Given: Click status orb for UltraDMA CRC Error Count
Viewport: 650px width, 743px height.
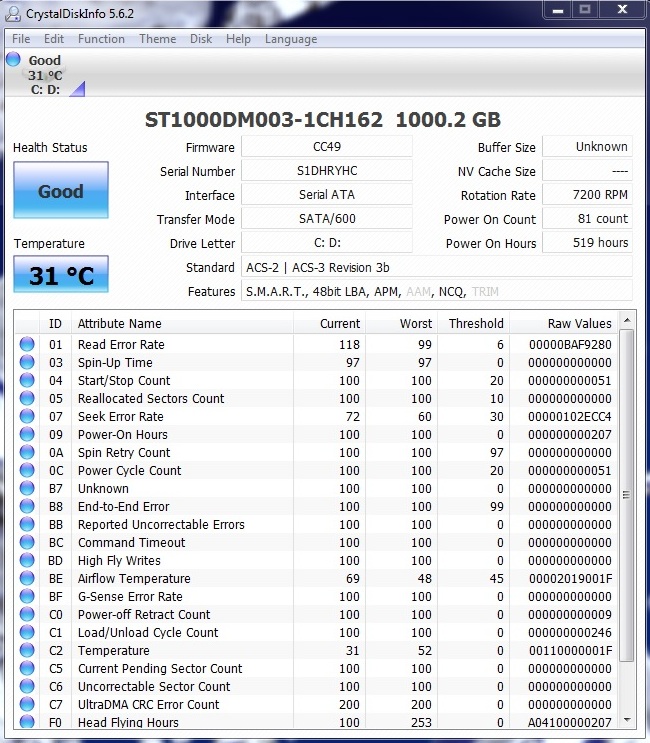Looking at the screenshot, I should [x=27, y=704].
